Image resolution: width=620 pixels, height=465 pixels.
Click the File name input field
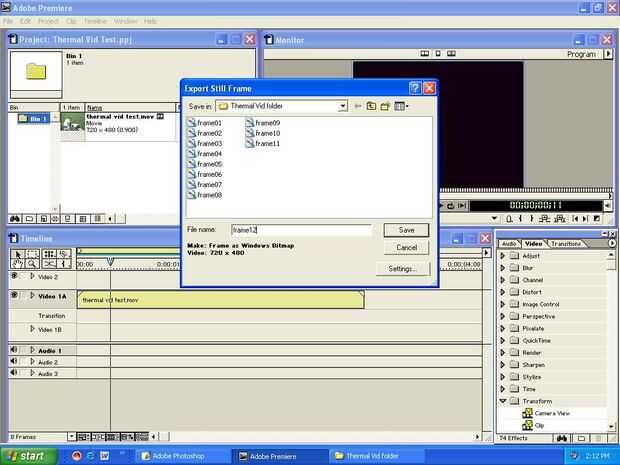[301, 230]
